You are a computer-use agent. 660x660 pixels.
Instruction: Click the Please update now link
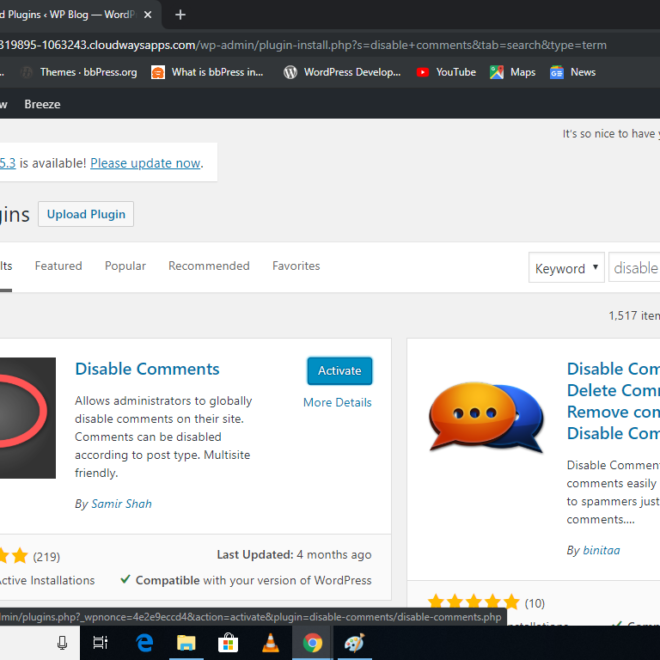pyautogui.click(x=145, y=163)
